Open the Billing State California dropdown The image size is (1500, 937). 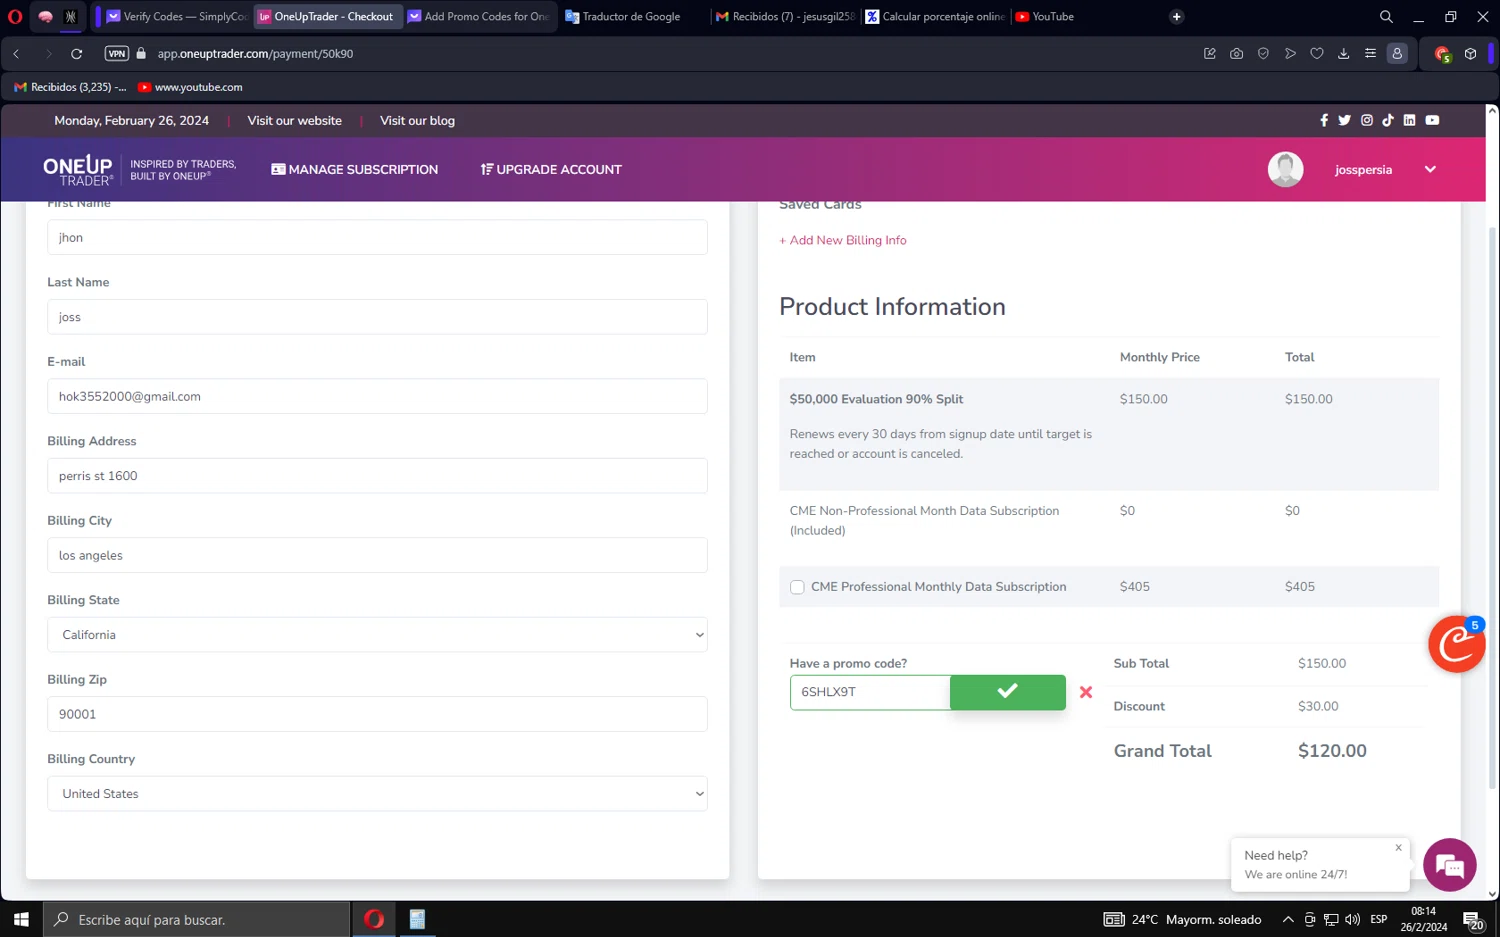(377, 635)
